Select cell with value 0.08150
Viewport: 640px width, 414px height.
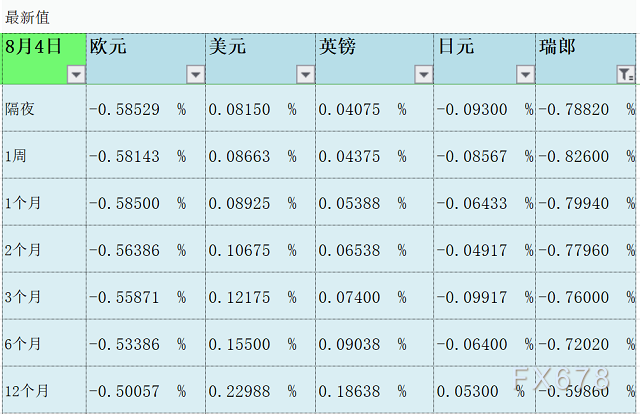point(260,108)
